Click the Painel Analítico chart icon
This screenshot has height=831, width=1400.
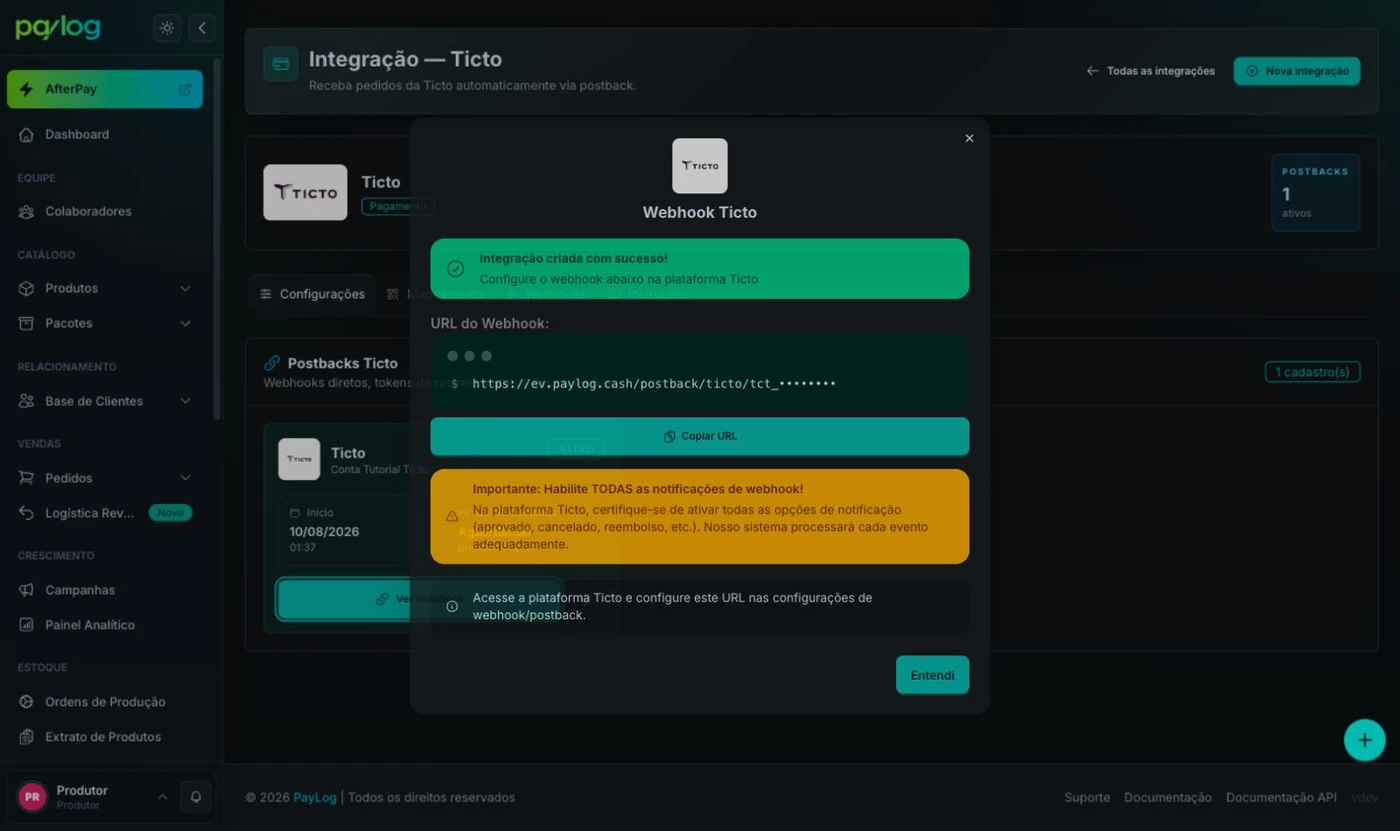(27, 625)
